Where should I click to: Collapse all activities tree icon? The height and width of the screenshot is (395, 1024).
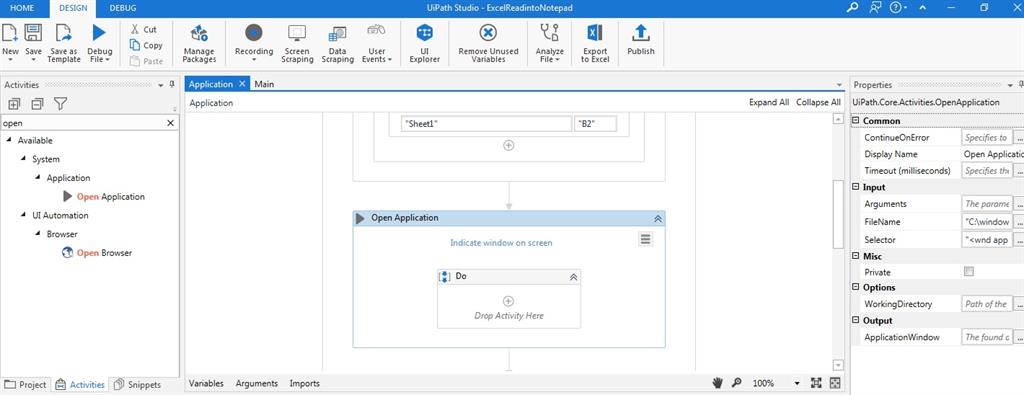point(37,104)
